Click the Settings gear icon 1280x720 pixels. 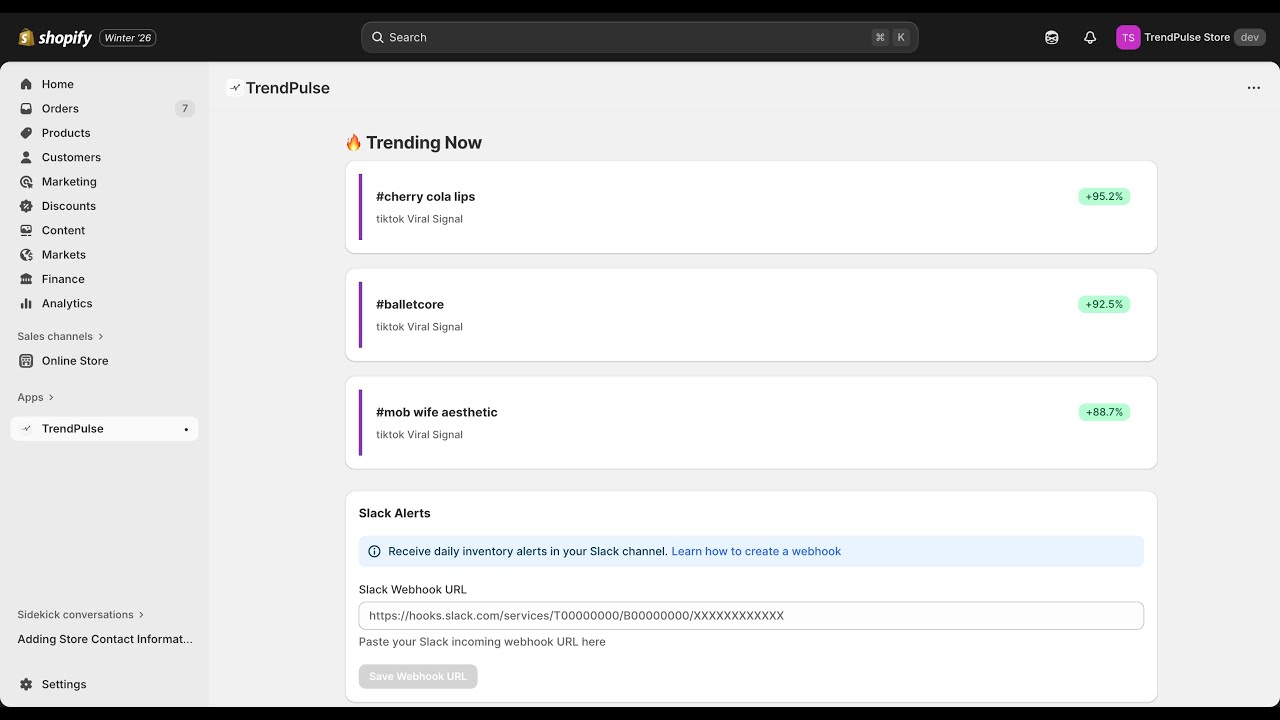point(26,684)
